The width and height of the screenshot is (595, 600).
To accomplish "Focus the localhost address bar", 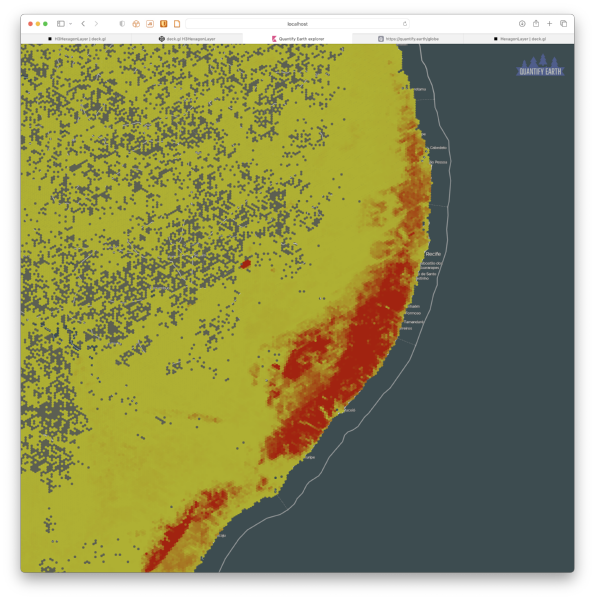I will [x=297, y=24].
